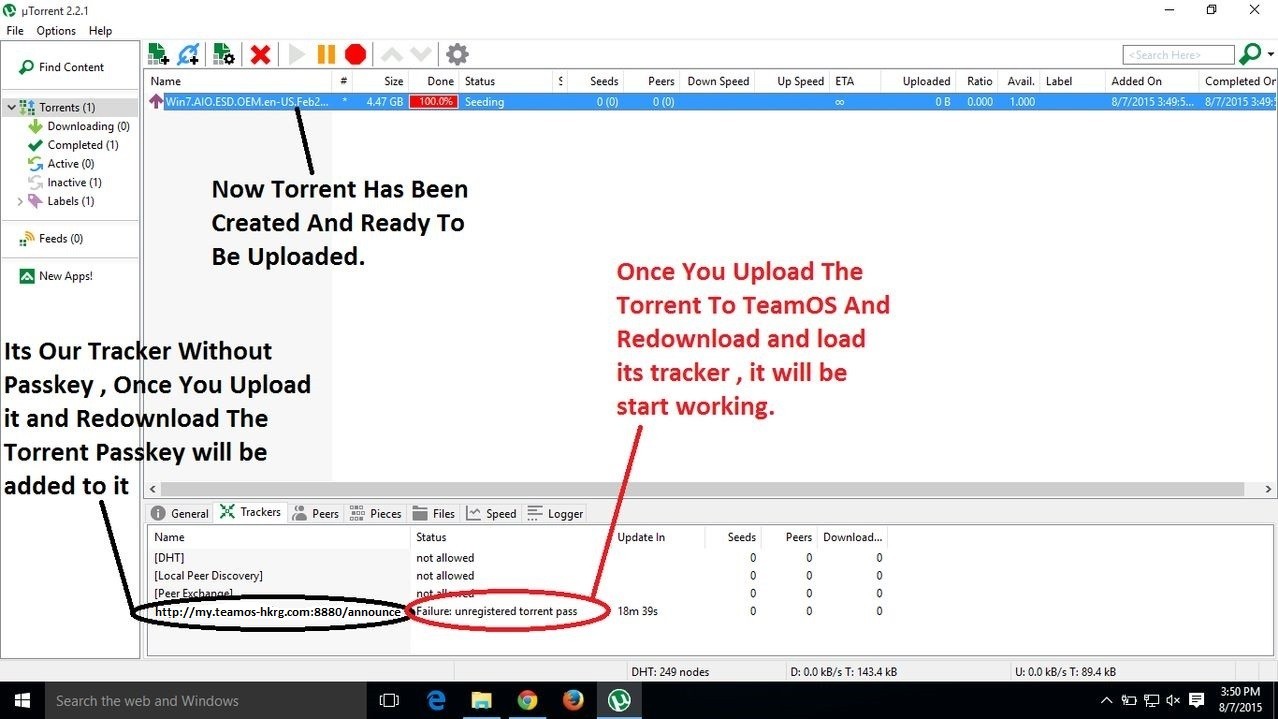Viewport: 1278px width, 719px height.
Task: Start the torrent with the play icon
Action: 297,54
